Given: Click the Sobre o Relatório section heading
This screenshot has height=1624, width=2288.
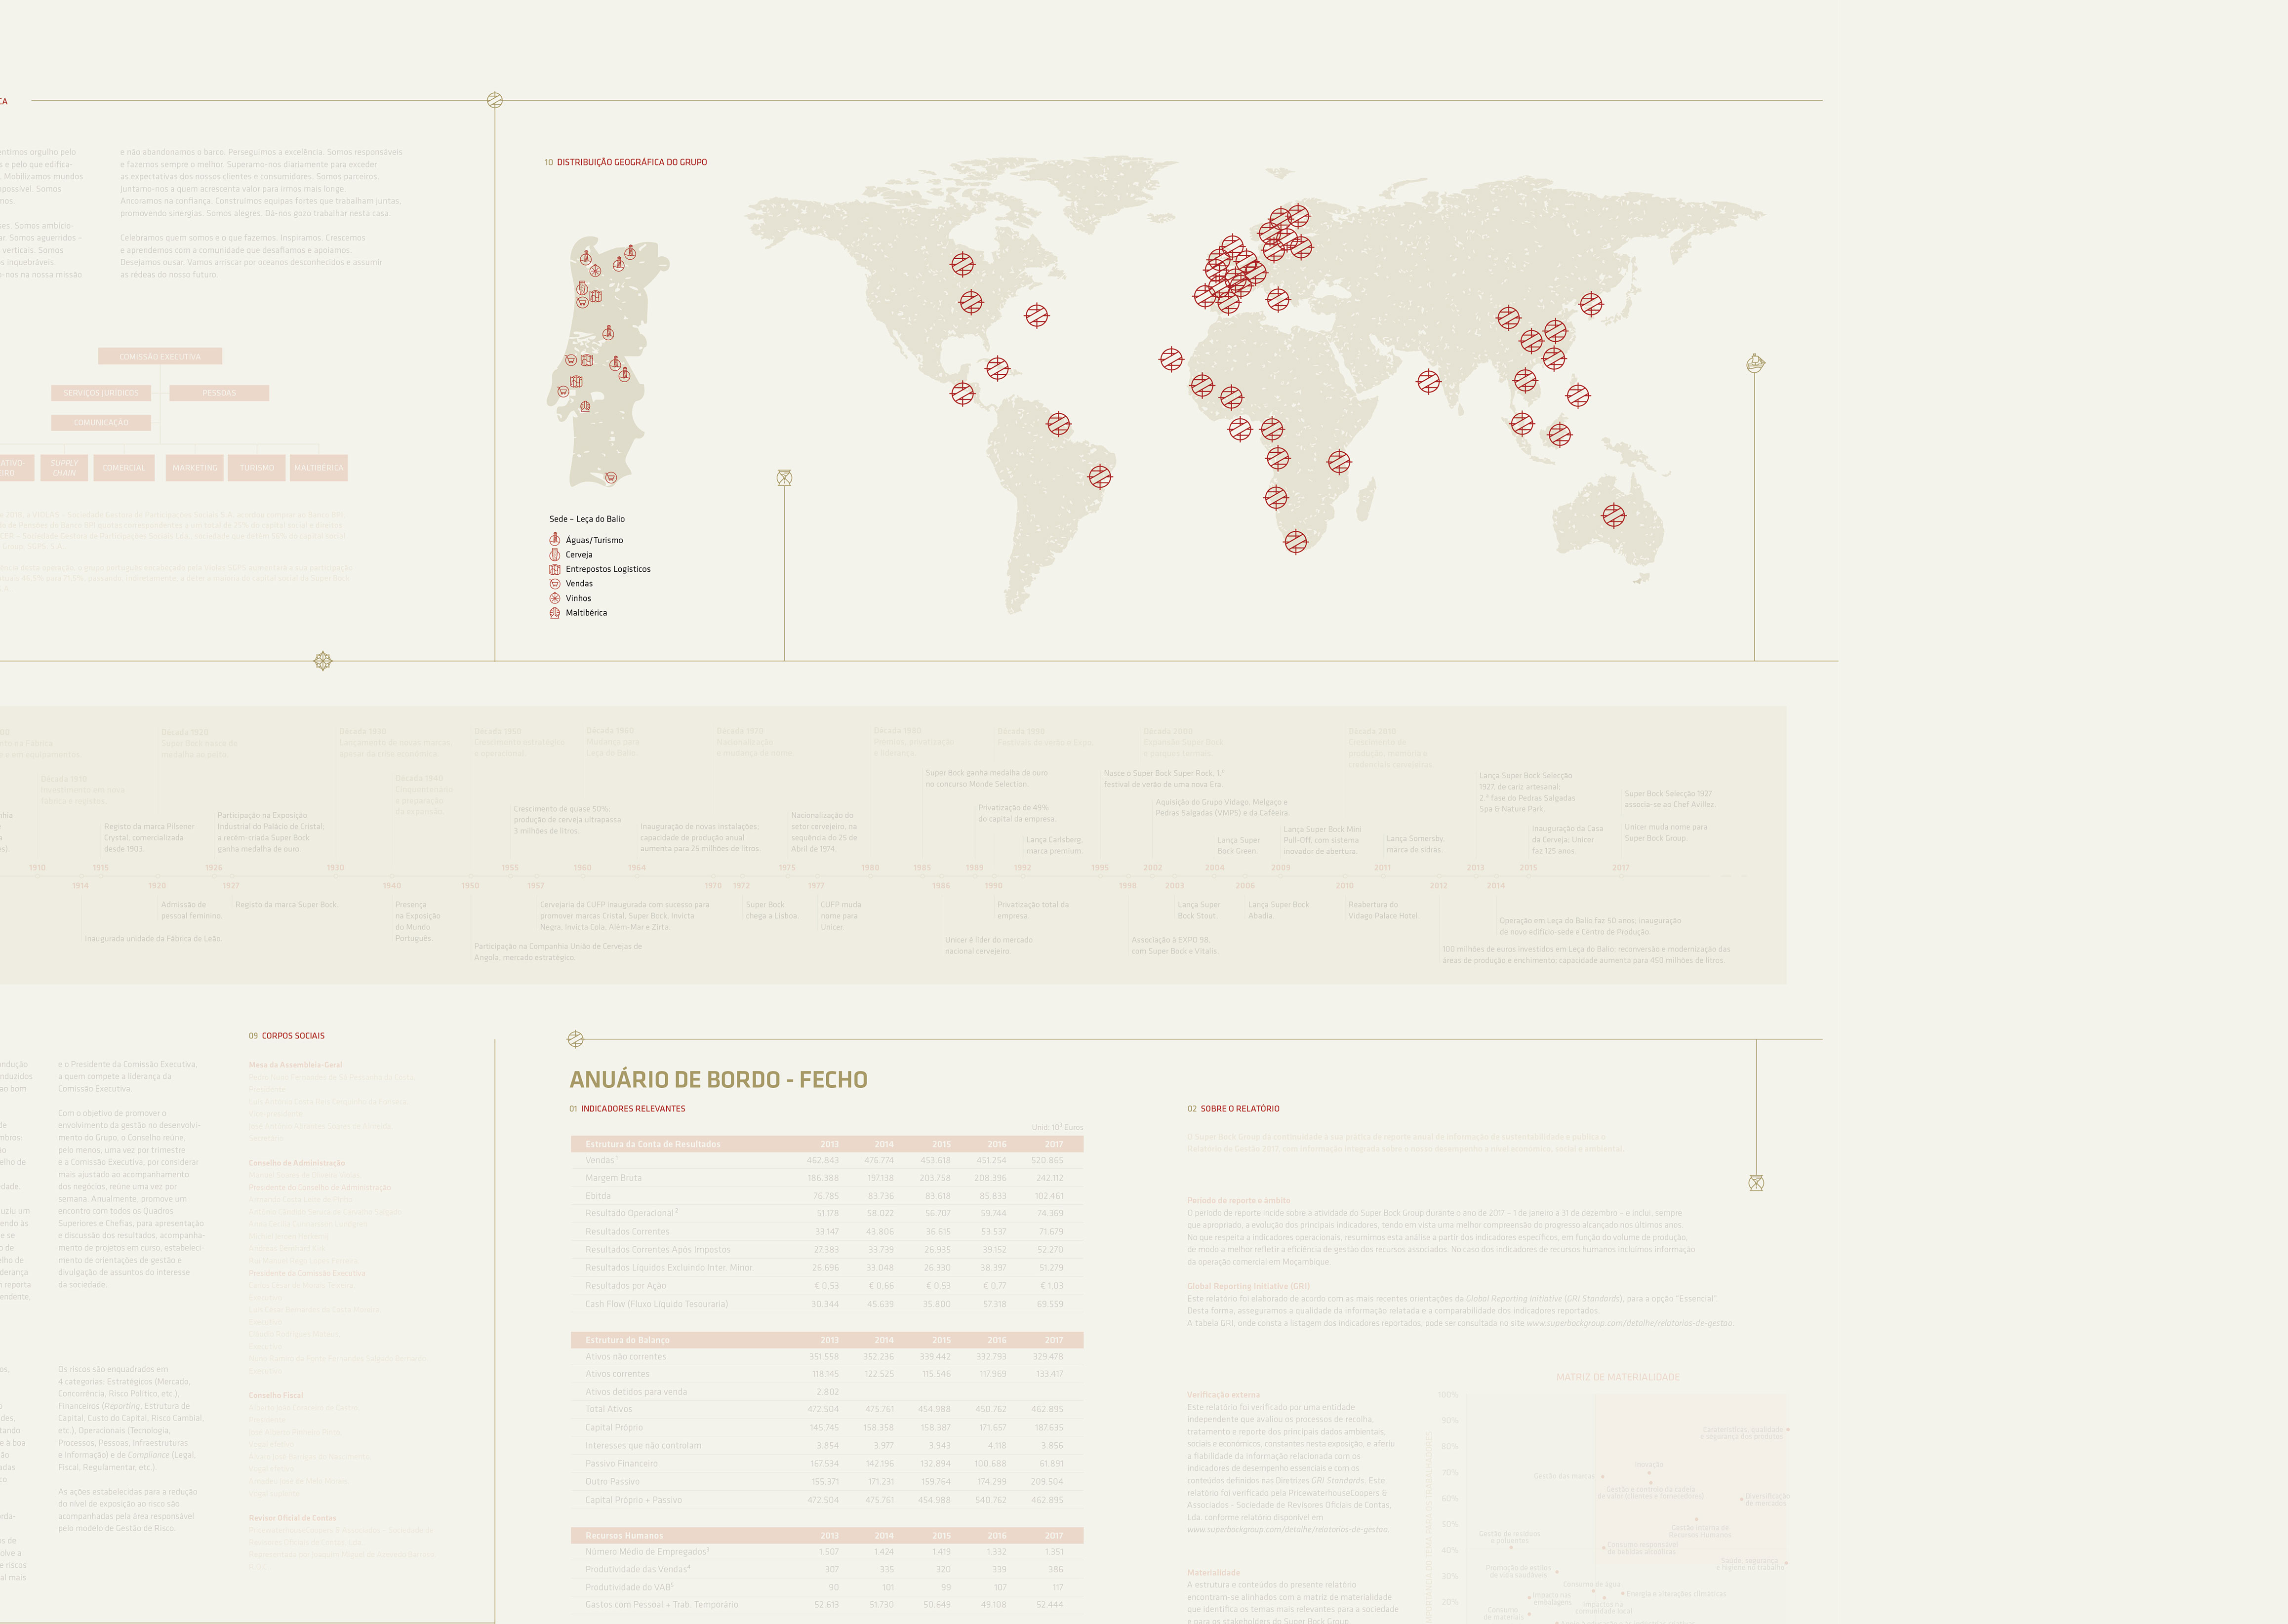Looking at the screenshot, I should [x=1239, y=1109].
